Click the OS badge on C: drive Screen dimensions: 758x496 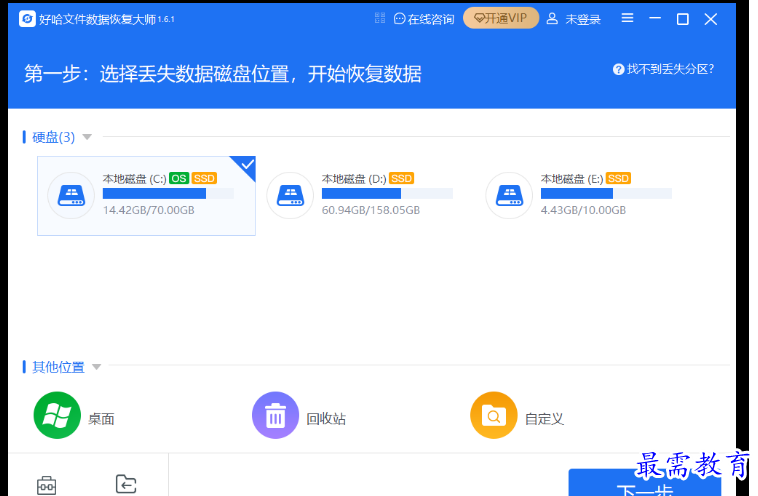tap(179, 178)
